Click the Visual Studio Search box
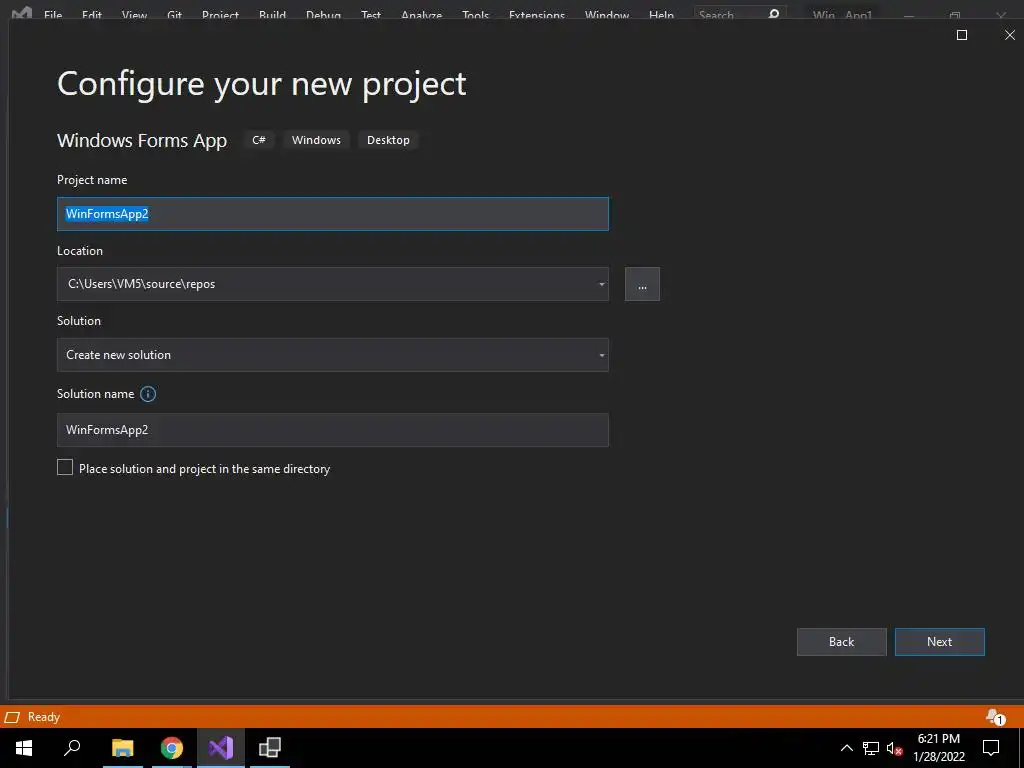Screen dimensions: 1024x768 click(x=739, y=14)
